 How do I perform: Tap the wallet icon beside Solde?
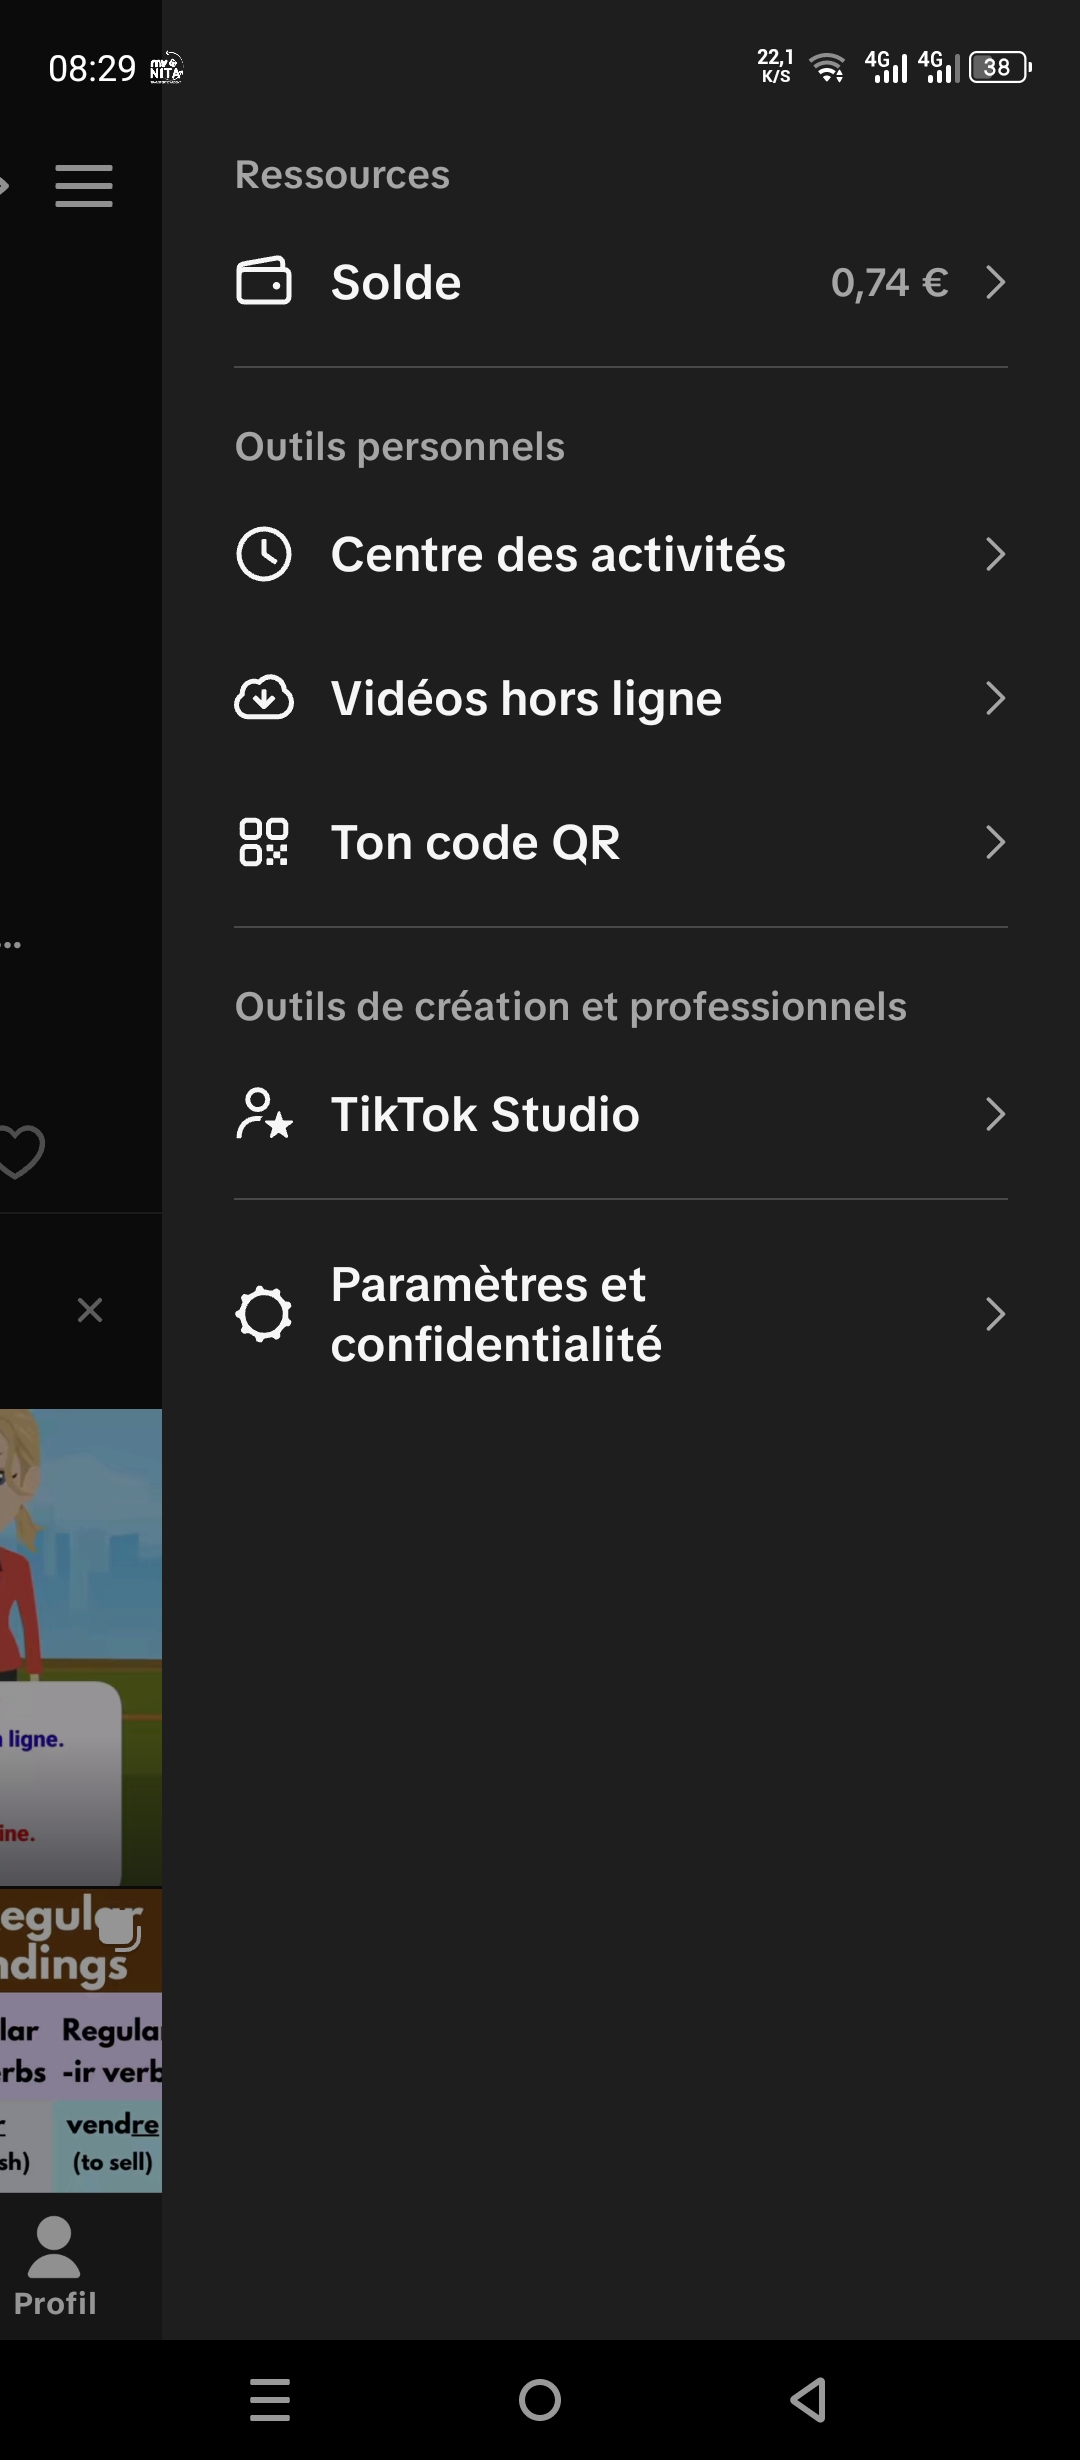pos(264,281)
